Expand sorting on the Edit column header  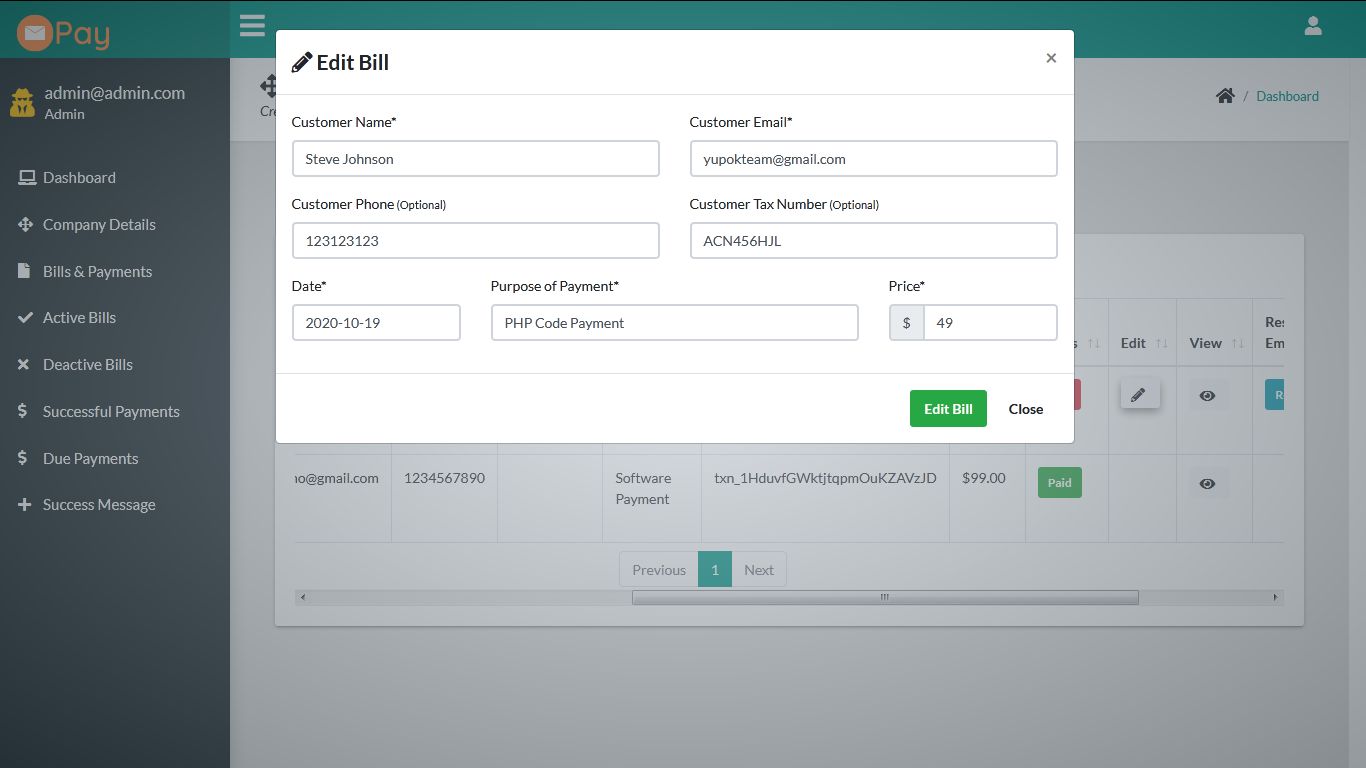(x=1157, y=343)
